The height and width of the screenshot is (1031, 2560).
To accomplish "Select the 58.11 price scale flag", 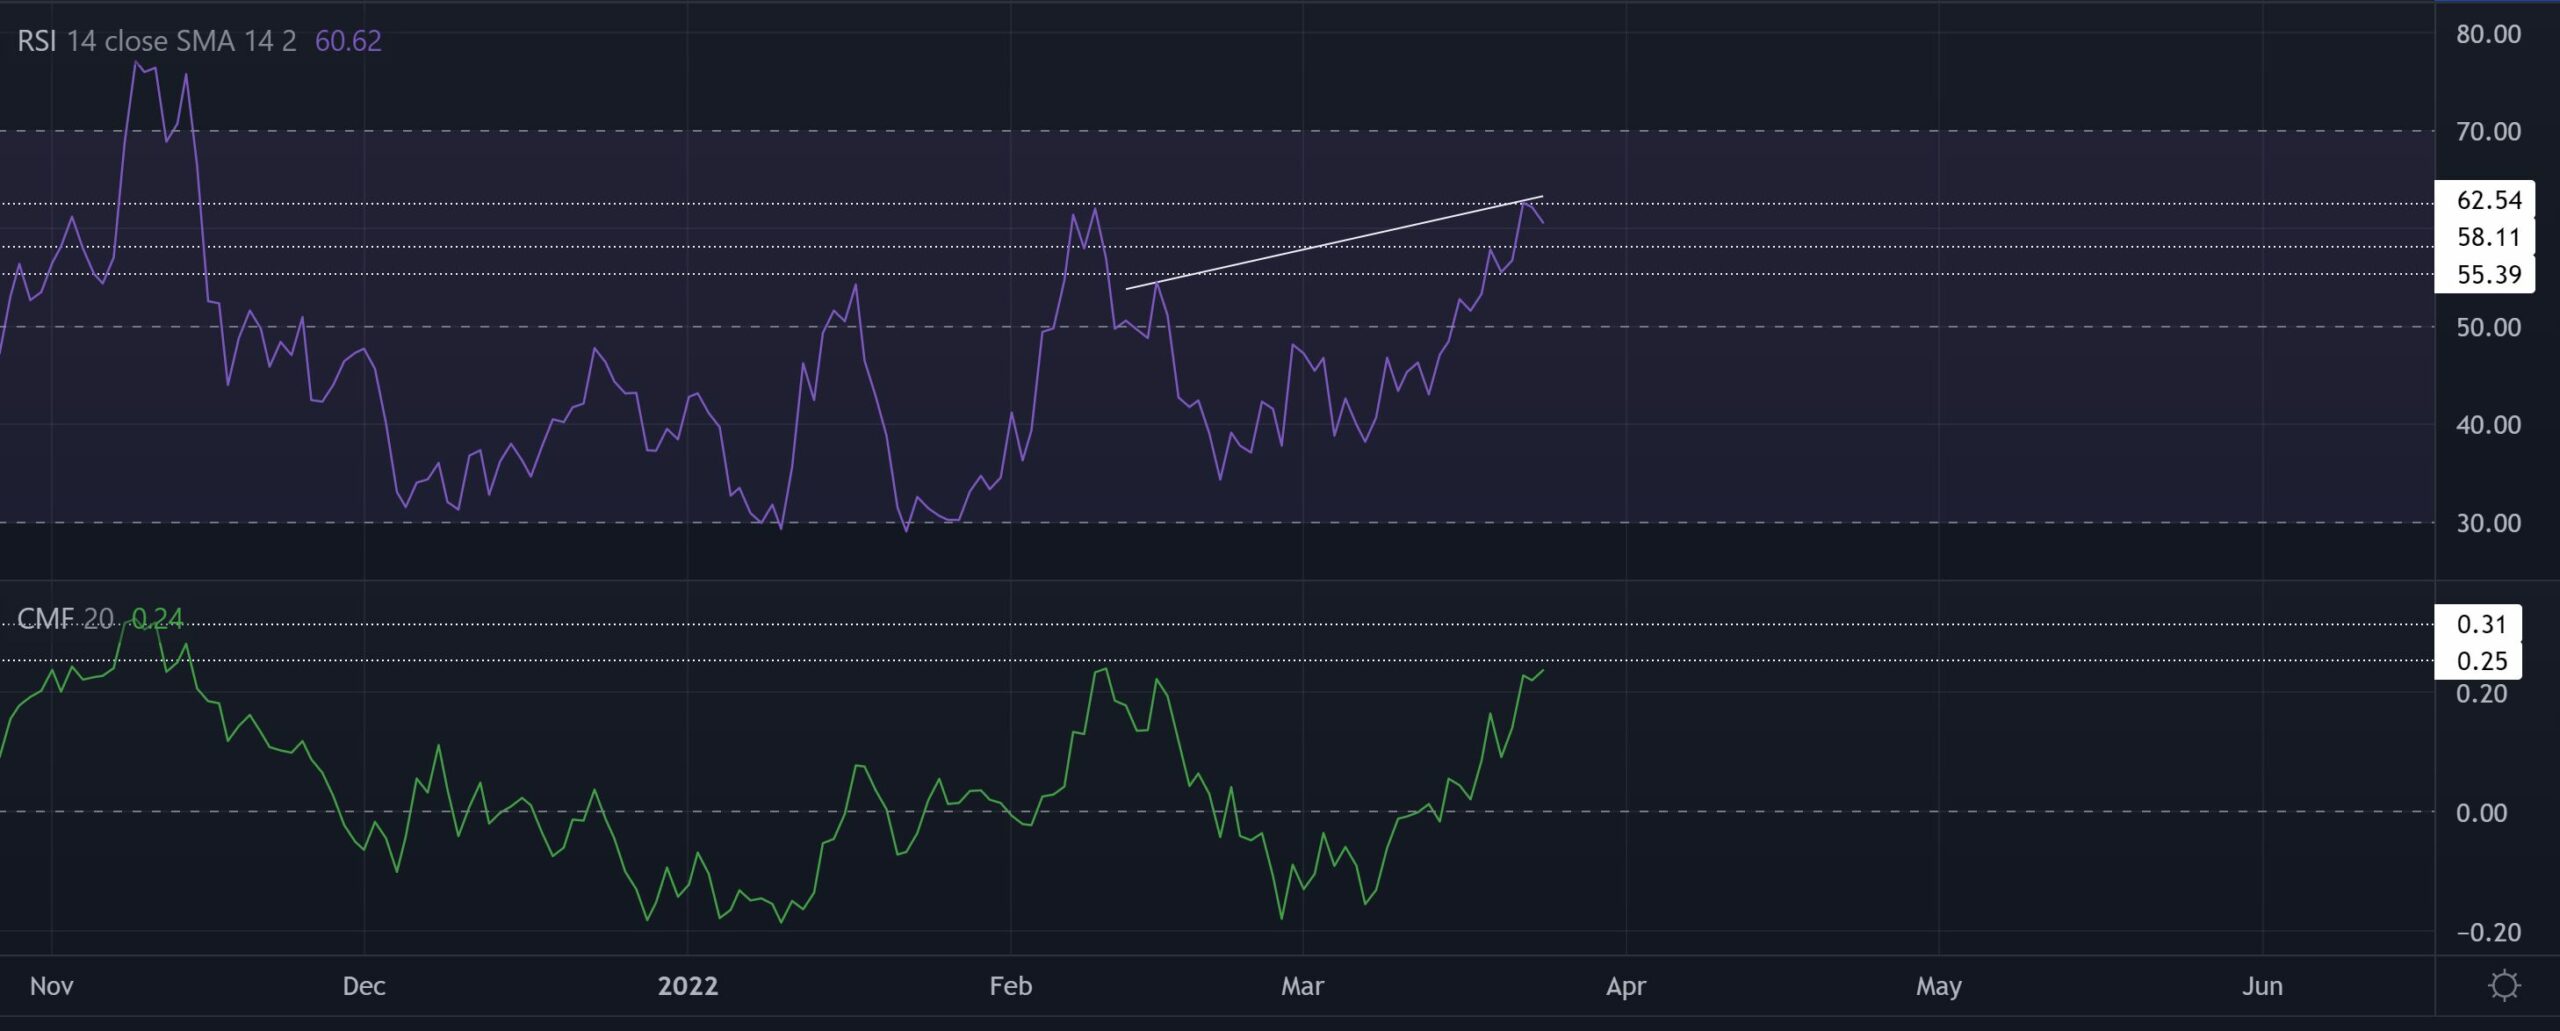I will tap(2489, 237).
